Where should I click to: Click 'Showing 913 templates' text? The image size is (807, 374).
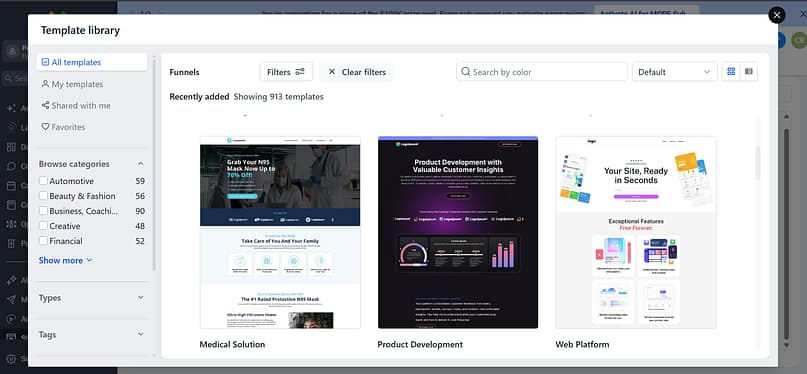(278, 97)
